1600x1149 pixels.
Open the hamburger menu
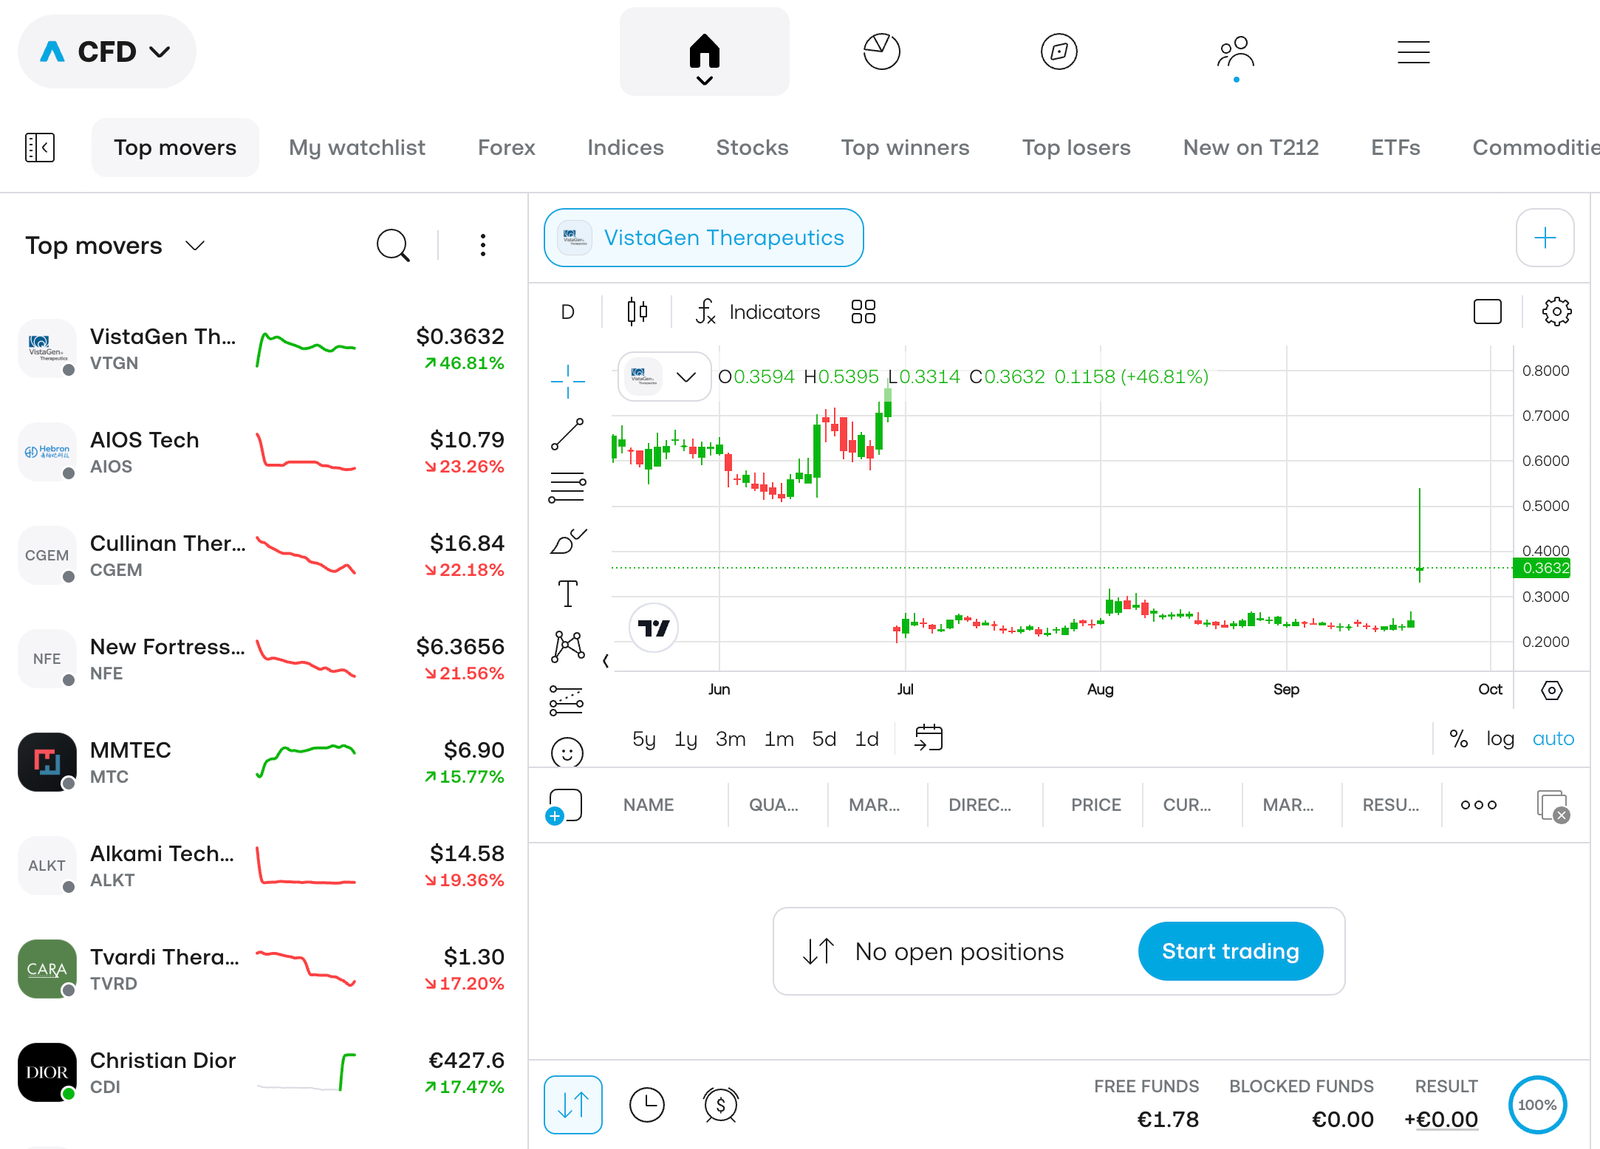(x=1413, y=52)
